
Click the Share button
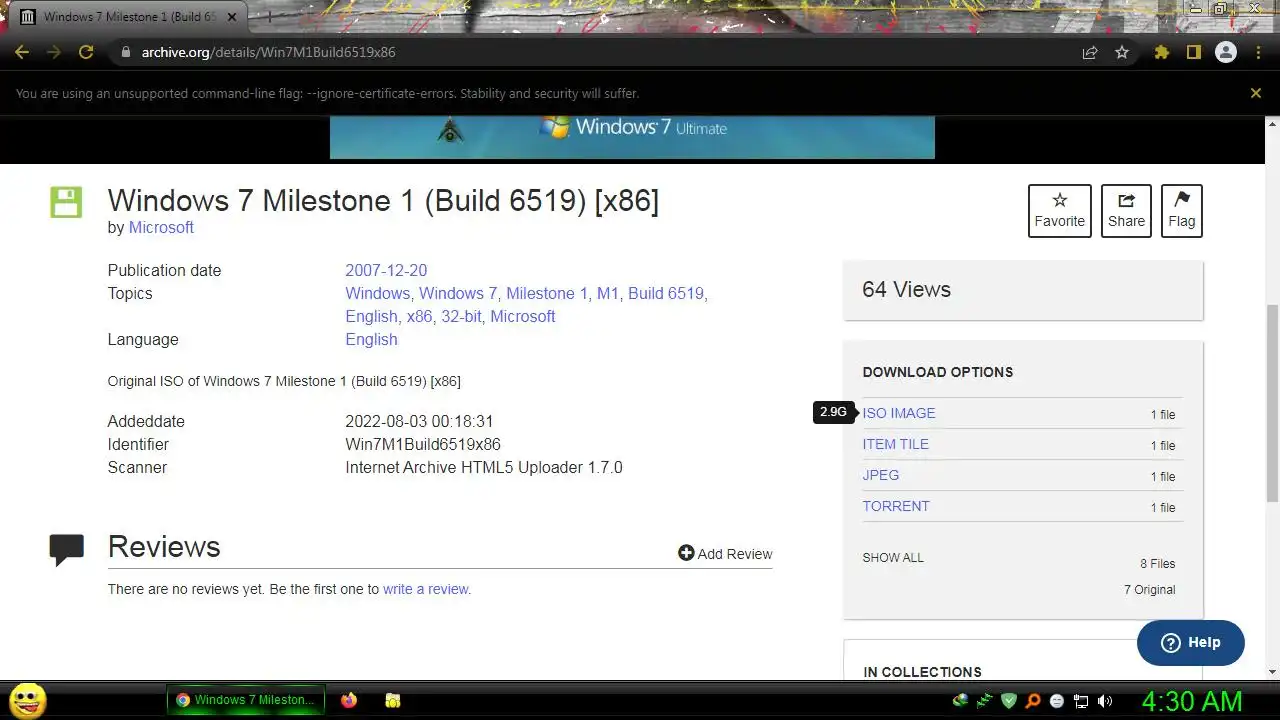[1126, 211]
